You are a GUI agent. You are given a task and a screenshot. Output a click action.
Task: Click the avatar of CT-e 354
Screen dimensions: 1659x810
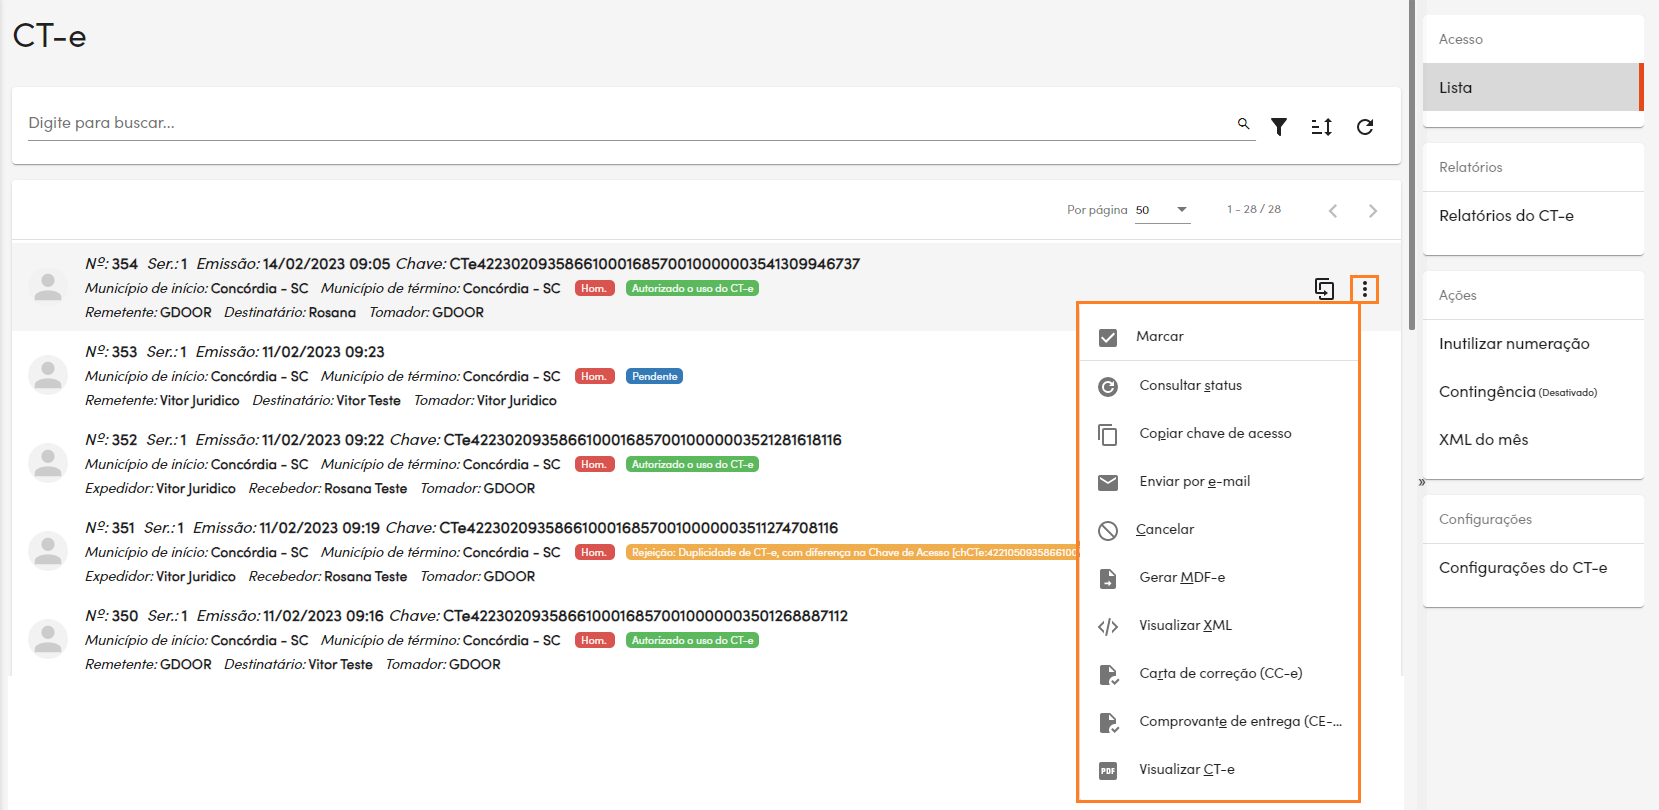pyautogui.click(x=48, y=288)
